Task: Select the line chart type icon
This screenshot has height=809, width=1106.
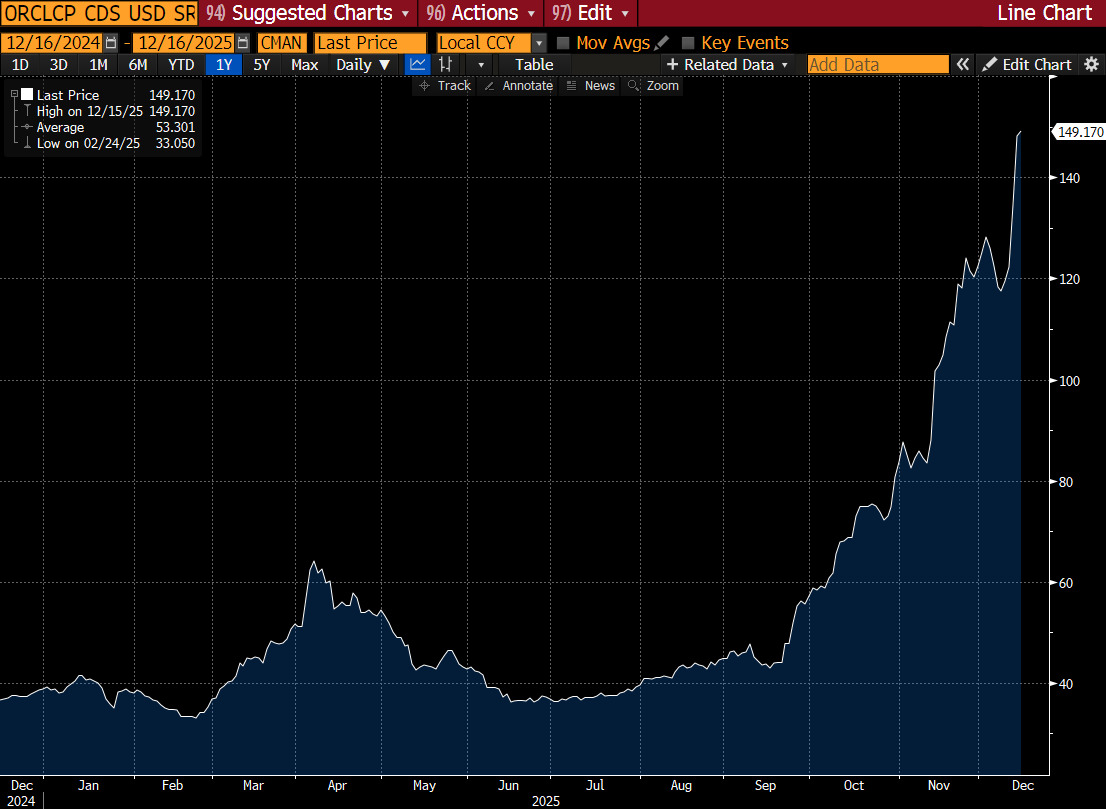Action: [417, 65]
